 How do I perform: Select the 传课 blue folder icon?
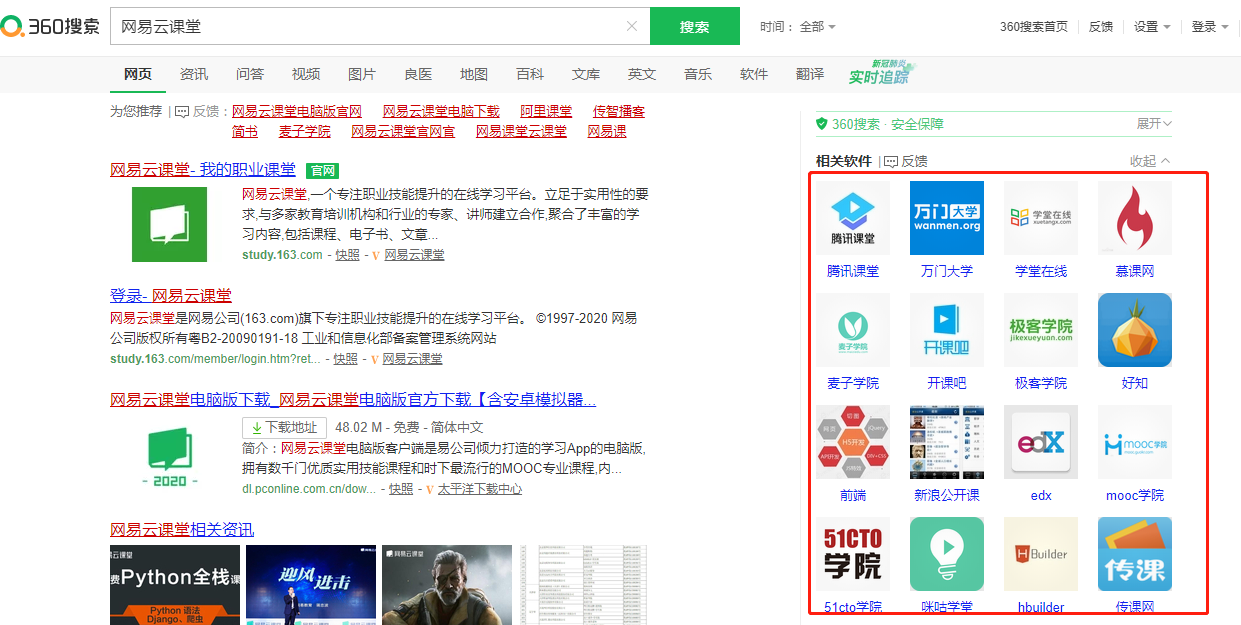click(x=1135, y=554)
